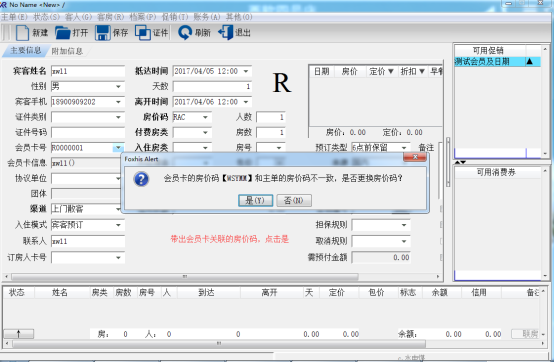Viewport: 554px width, 362px height.
Task: Click the 天数 input field
Action: [212, 87]
